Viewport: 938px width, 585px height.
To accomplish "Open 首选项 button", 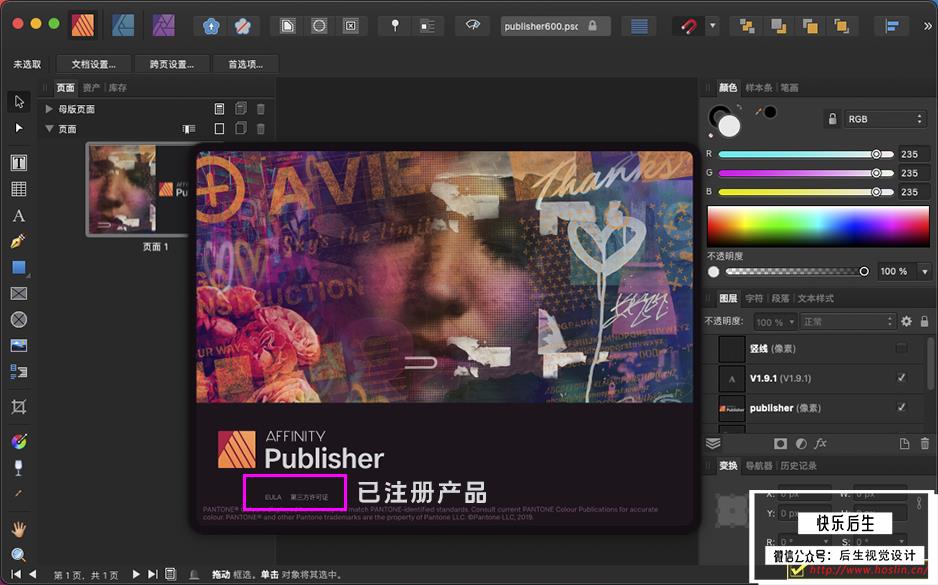I will coord(245,64).
